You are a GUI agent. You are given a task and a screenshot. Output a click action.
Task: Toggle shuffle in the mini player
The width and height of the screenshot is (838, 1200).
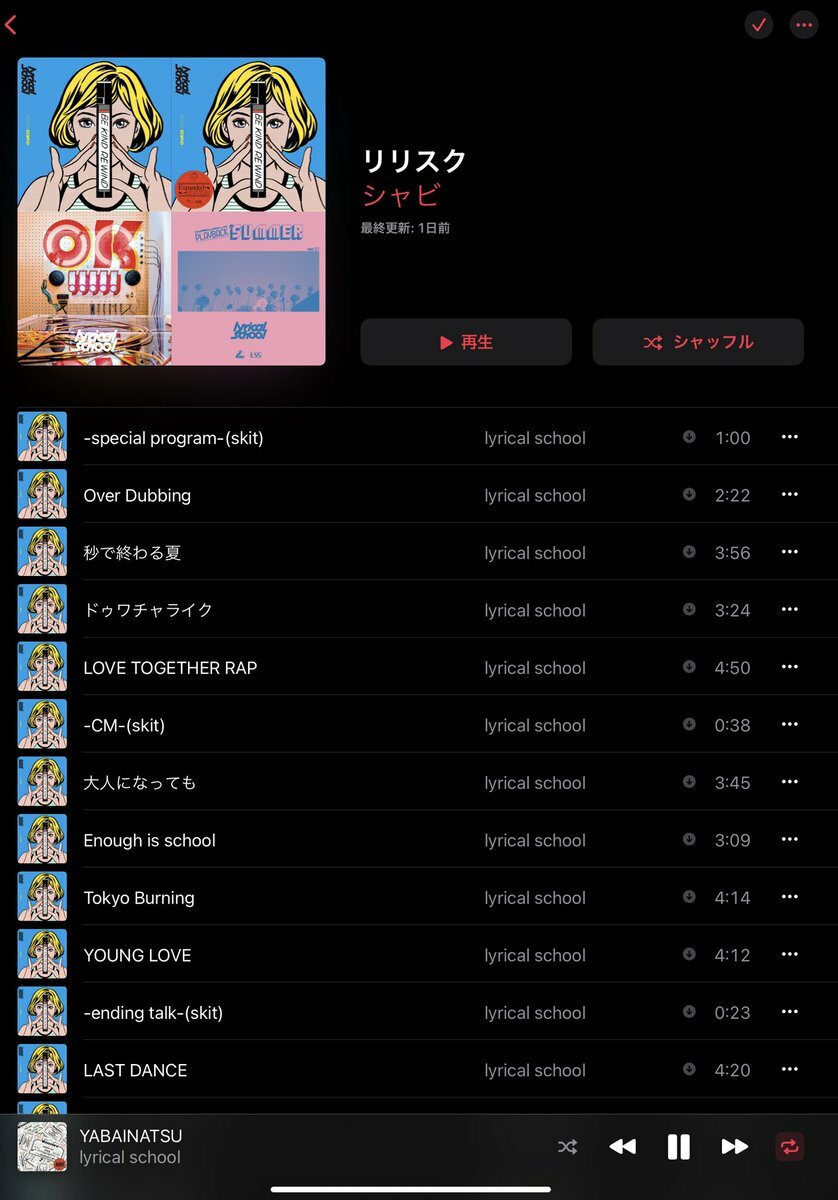[567, 1147]
